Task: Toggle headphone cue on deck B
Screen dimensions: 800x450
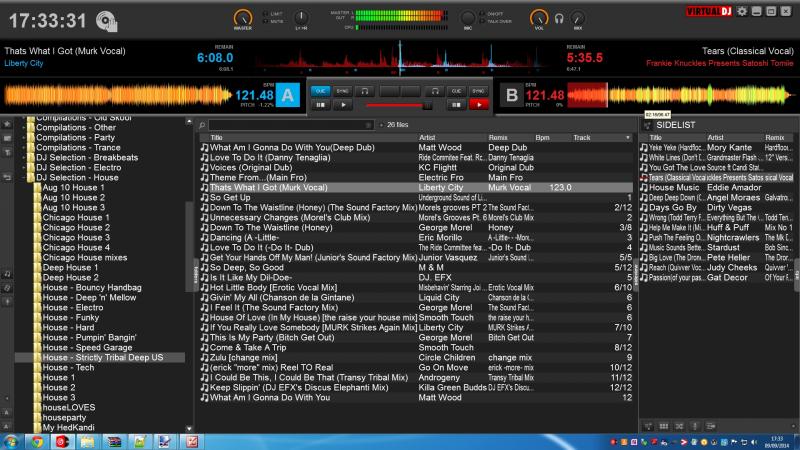Action: pyautogui.click(x=436, y=90)
